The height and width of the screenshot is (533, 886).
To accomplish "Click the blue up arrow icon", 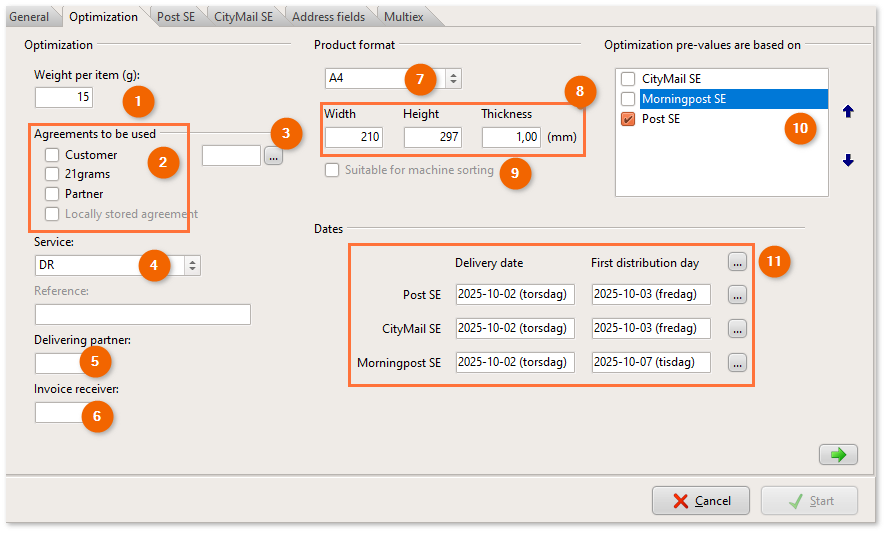I will pyautogui.click(x=848, y=112).
